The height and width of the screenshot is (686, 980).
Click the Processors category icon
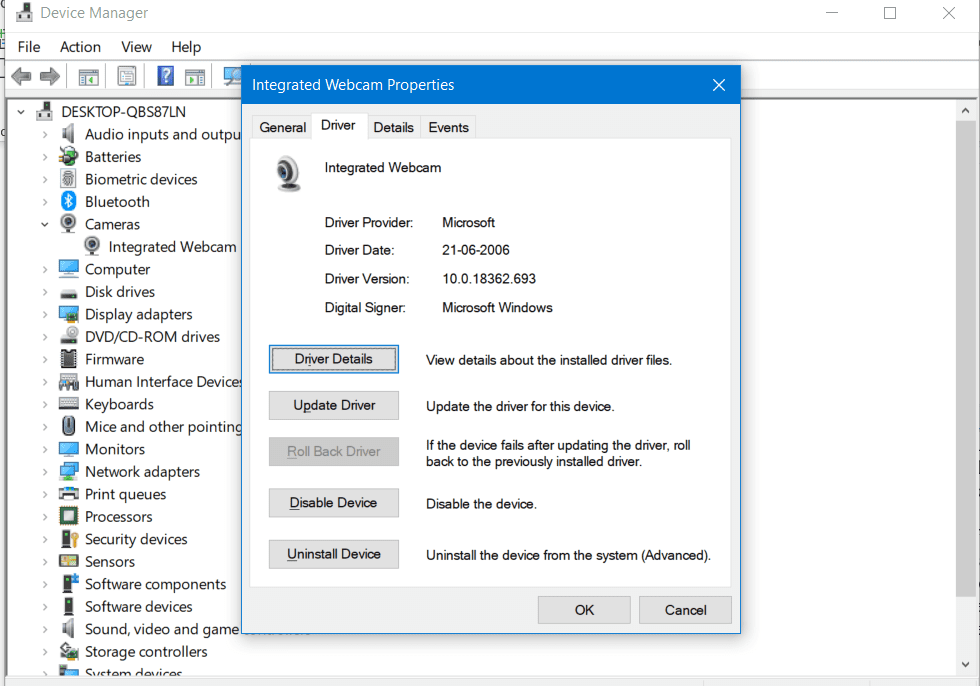pyautogui.click(x=68, y=516)
